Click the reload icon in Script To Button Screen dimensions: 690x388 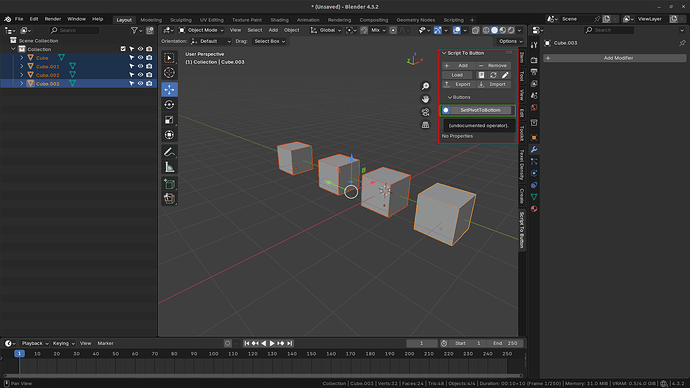(x=493, y=75)
